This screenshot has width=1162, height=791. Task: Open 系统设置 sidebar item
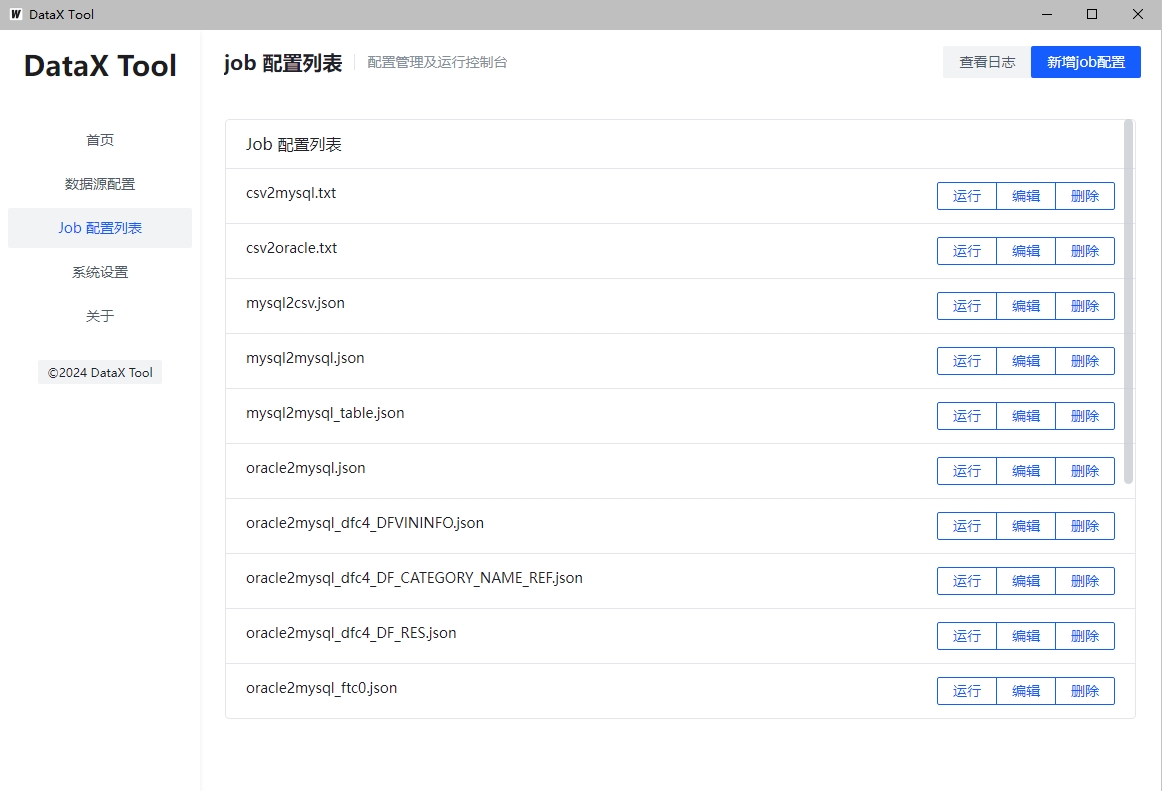tap(100, 272)
